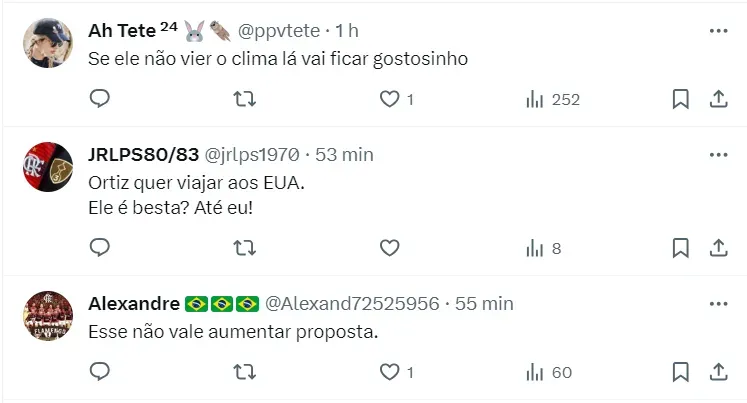Like the Ortiz quer viajar tweet
Image resolution: width=747 pixels, height=403 pixels.
click(389, 248)
